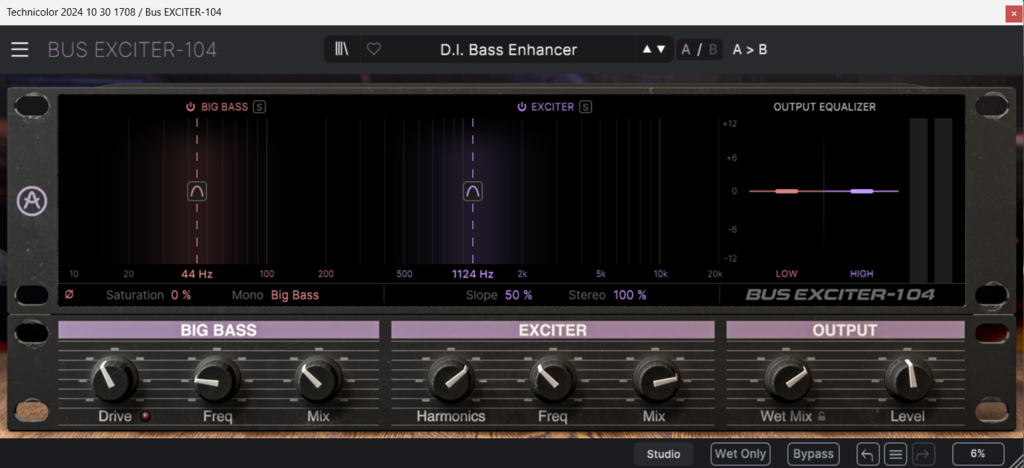Select the Big Bass frequency handle
The height and width of the screenshot is (468, 1024).
point(197,191)
